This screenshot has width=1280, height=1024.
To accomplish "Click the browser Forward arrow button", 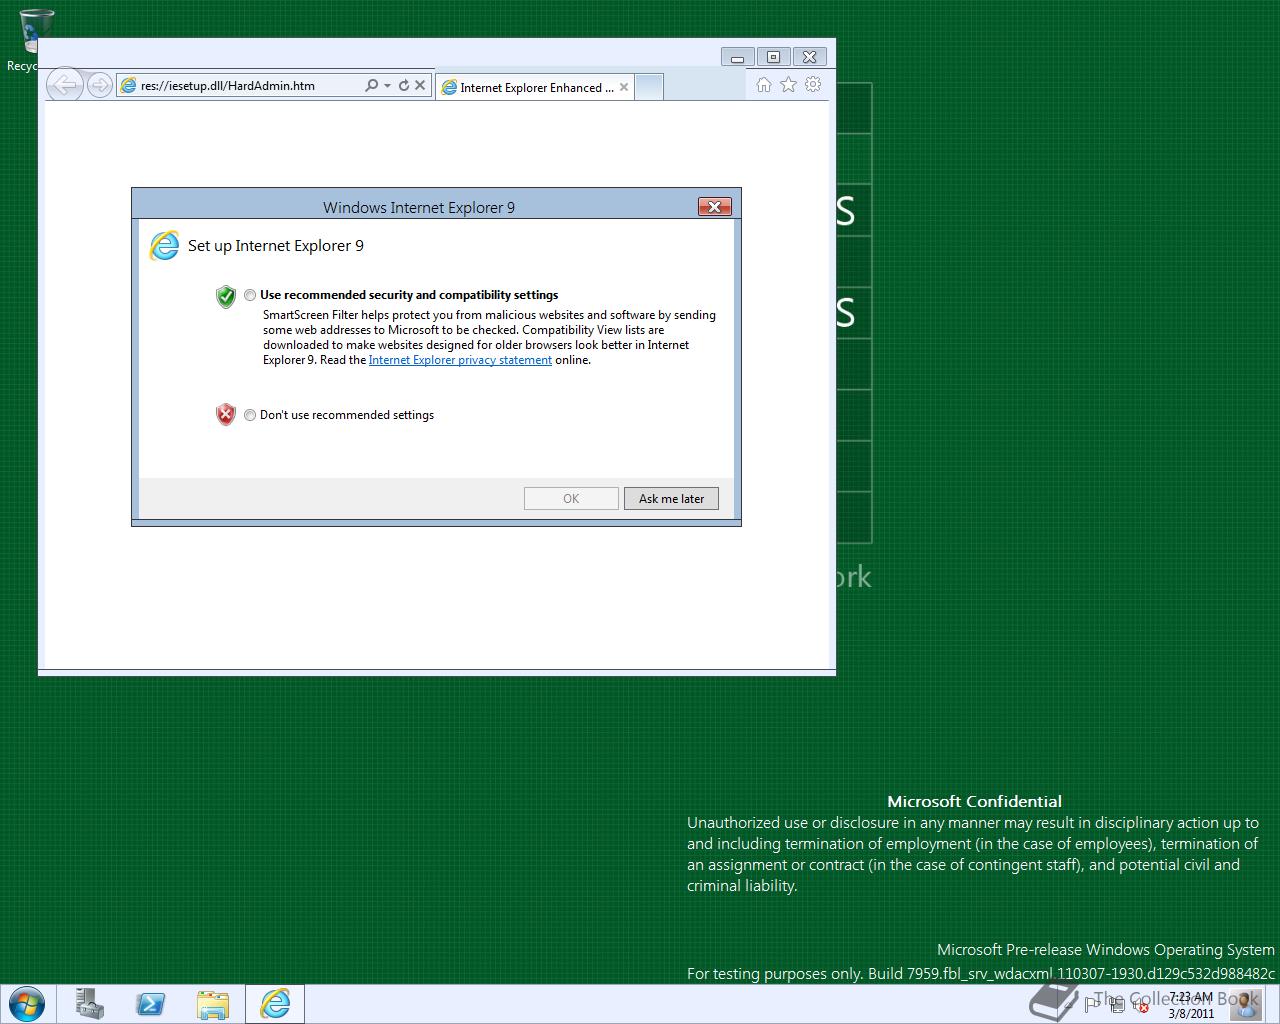I will click(x=99, y=86).
